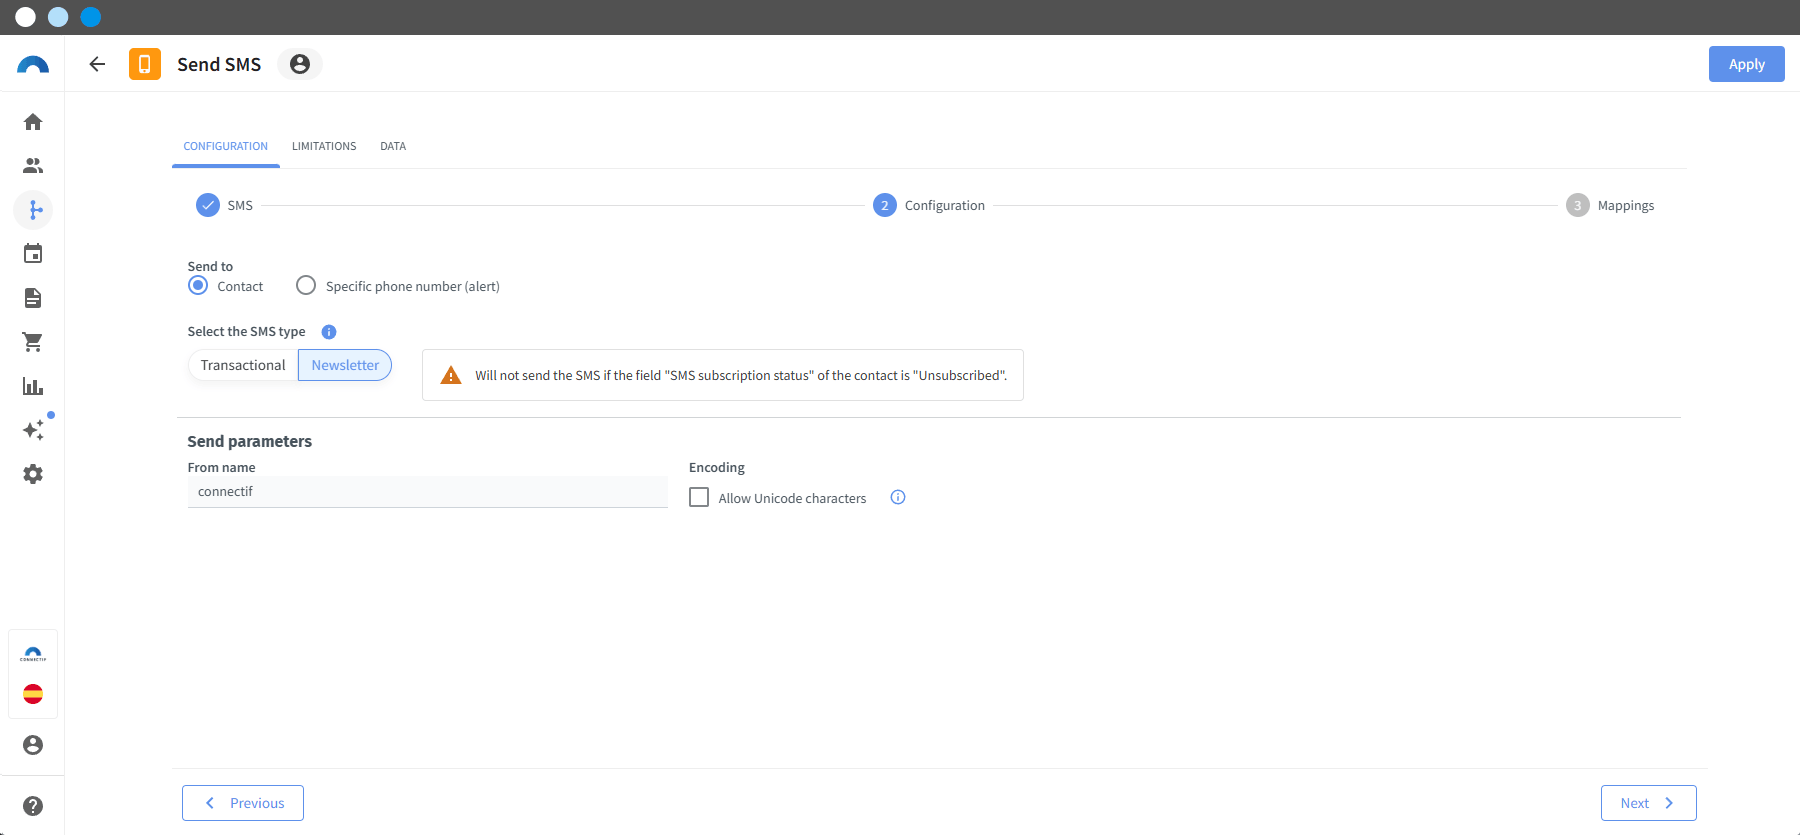Open the AI sparkles icon in sidebar
The image size is (1800, 835).
33,430
